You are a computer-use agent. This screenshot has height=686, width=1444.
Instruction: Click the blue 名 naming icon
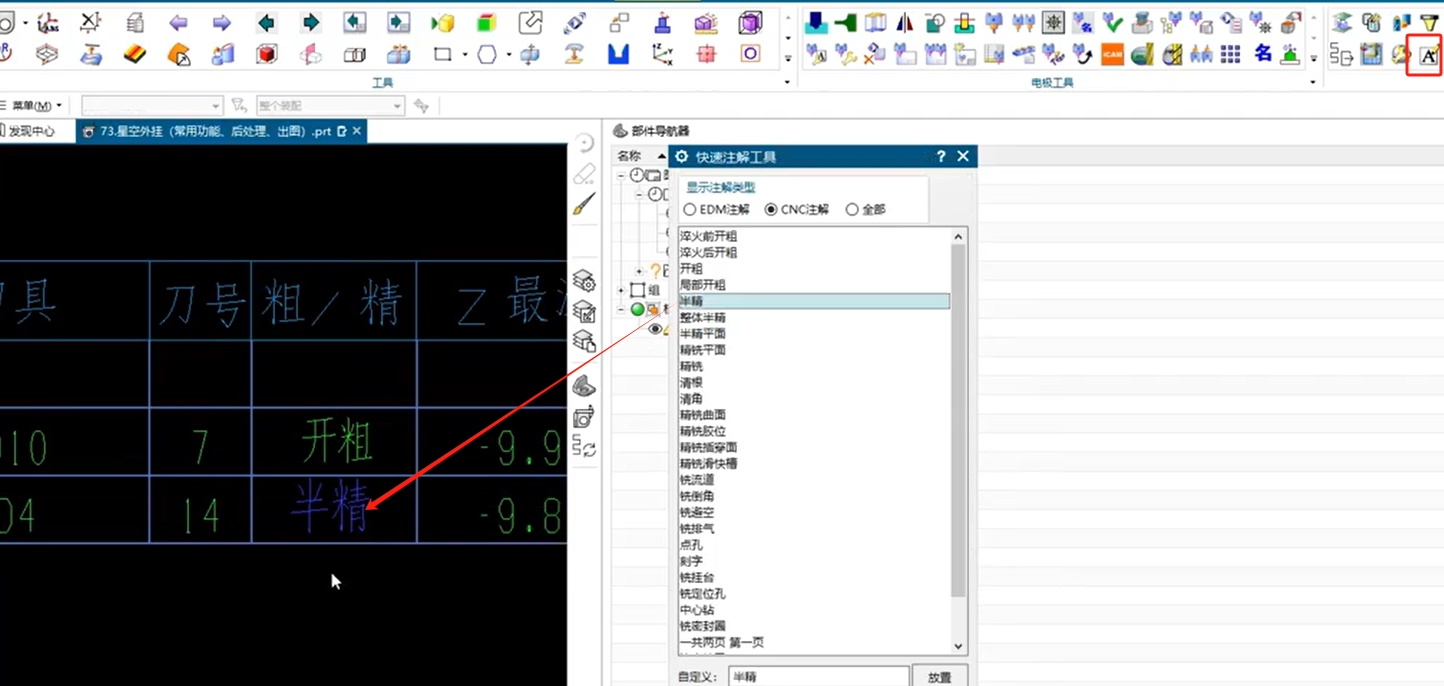(x=1263, y=54)
